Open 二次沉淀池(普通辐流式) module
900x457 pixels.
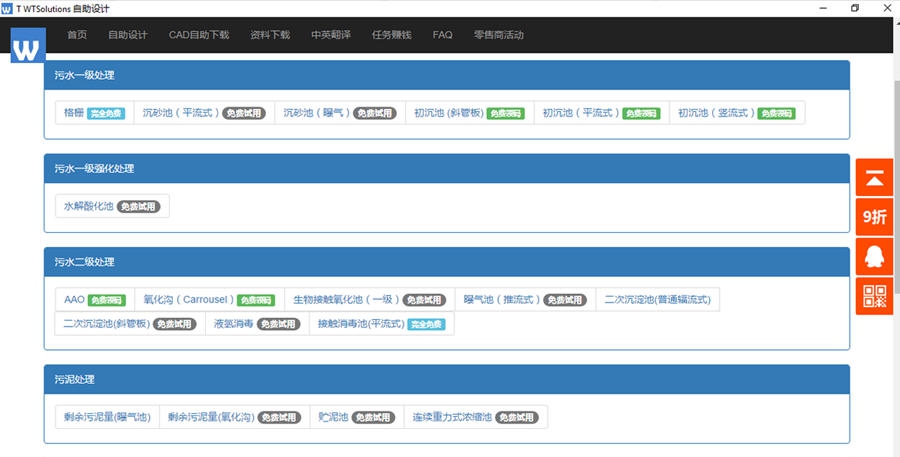click(658, 300)
